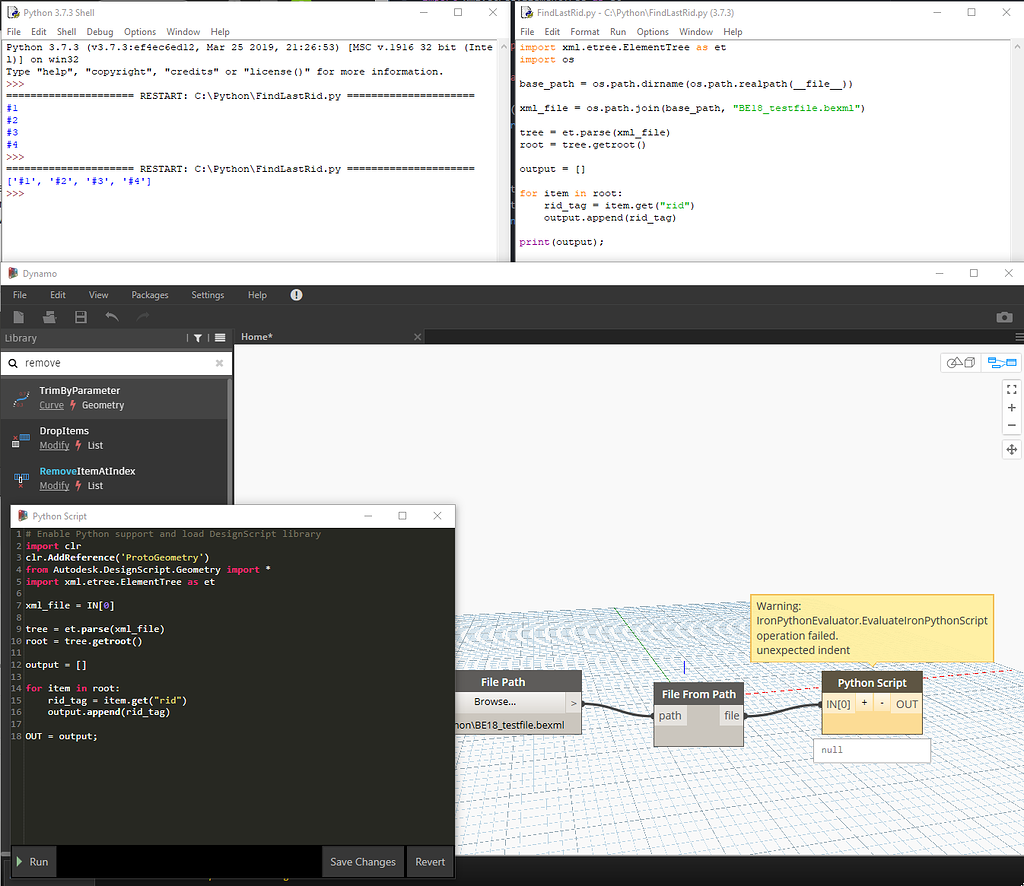Add an input port on Python Script node
This screenshot has width=1024, height=886.
[x=864, y=704]
